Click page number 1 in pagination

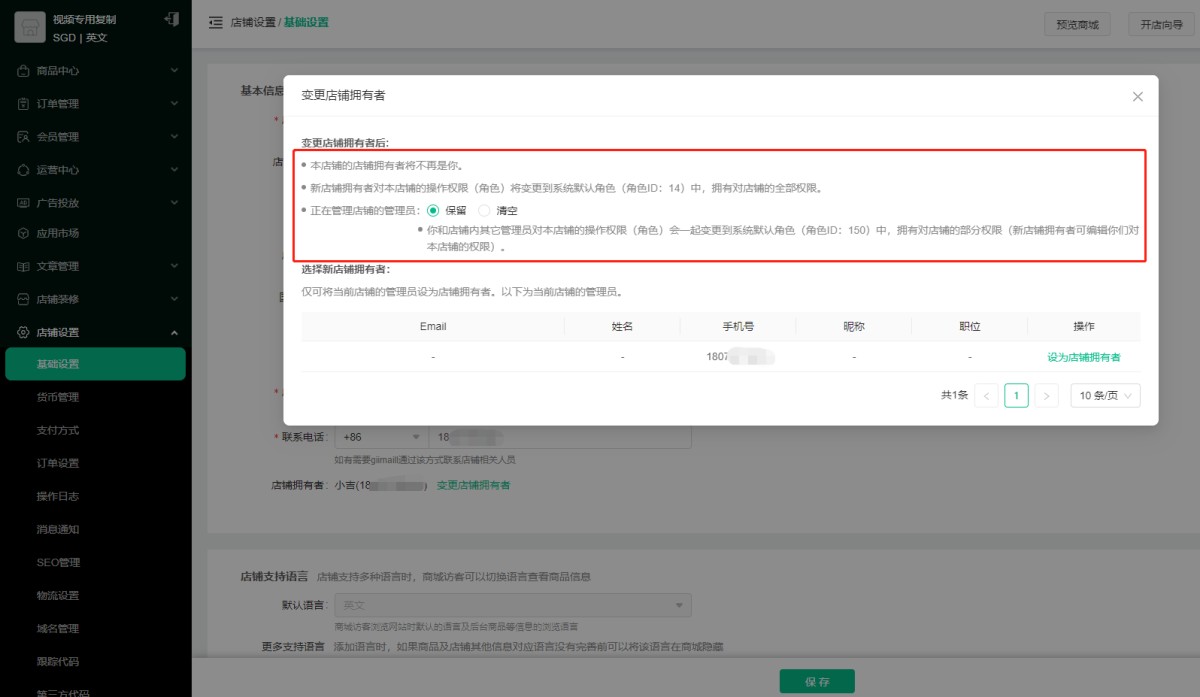pos(1016,396)
